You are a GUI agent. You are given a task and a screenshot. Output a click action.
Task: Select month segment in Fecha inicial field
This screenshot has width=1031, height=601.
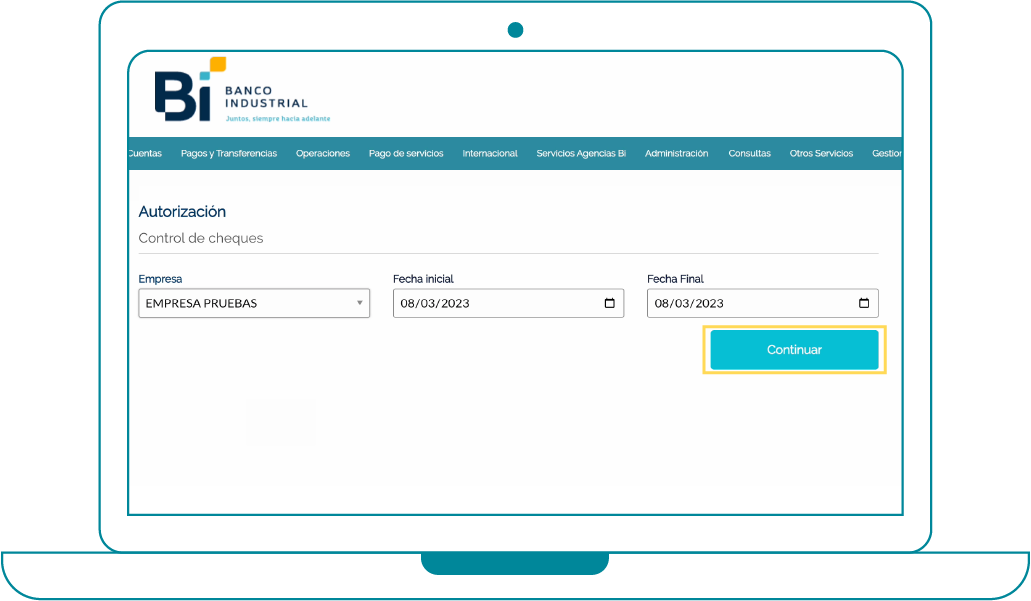(x=427, y=304)
